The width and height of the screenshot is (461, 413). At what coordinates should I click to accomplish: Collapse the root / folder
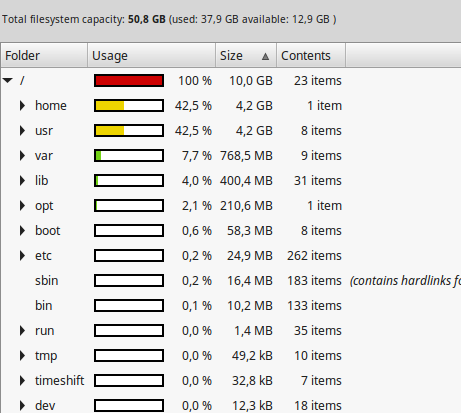tap(8, 80)
